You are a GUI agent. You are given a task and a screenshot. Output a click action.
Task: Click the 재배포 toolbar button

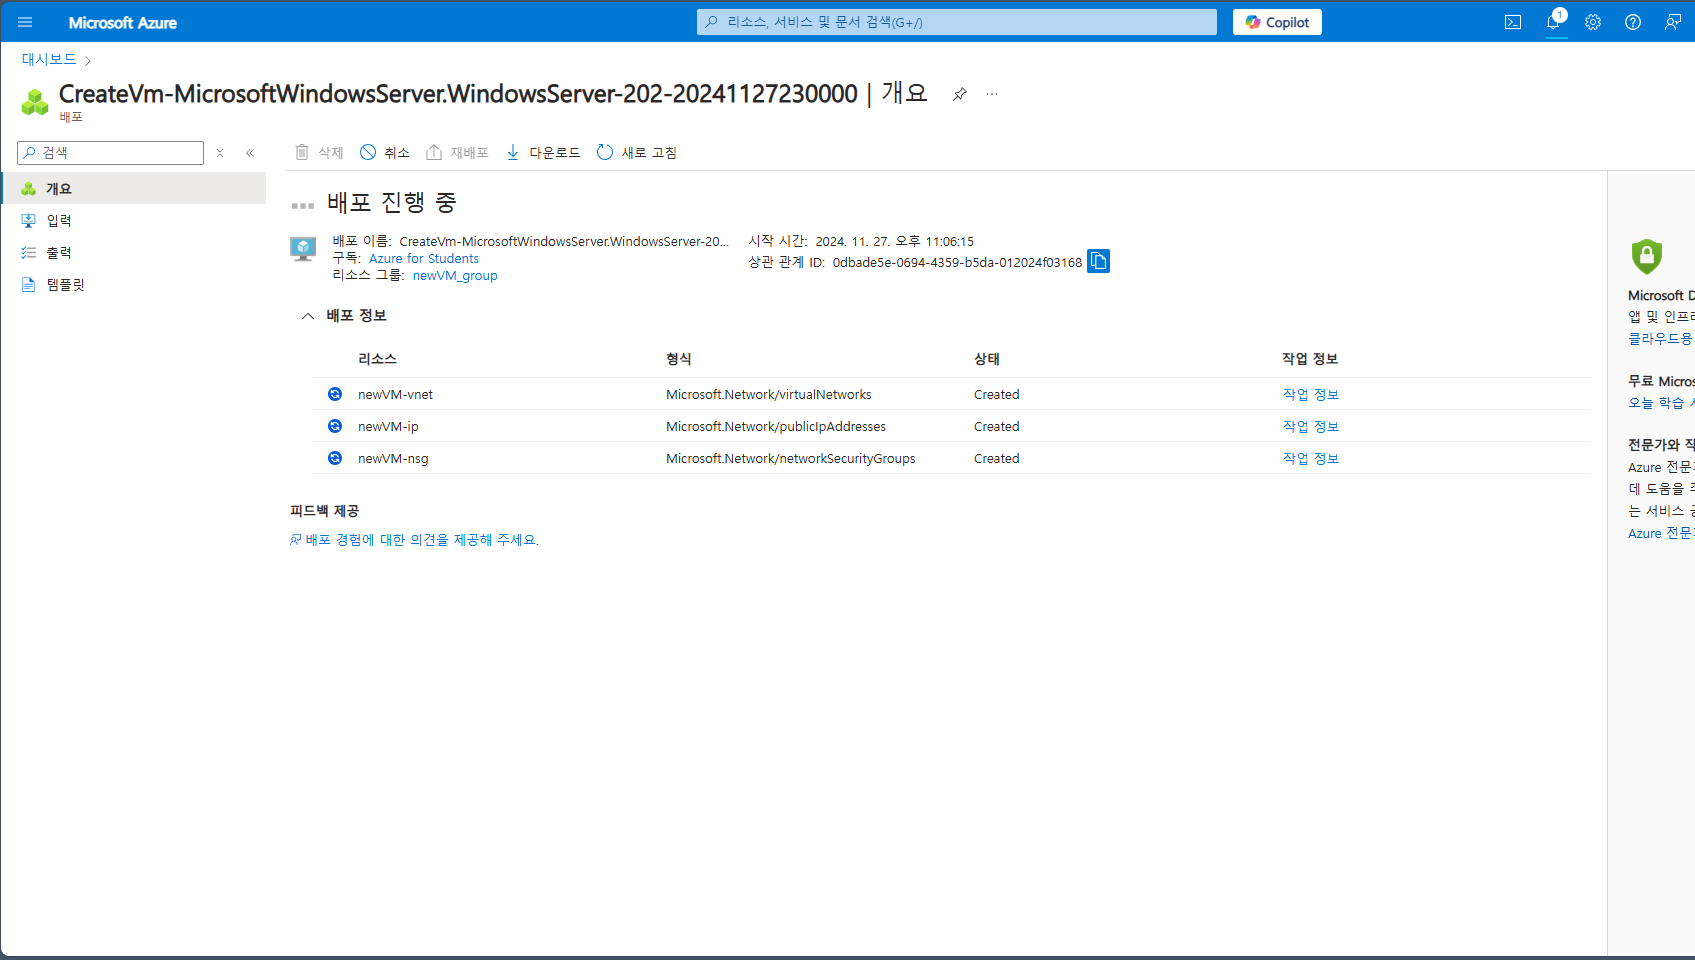[457, 152]
